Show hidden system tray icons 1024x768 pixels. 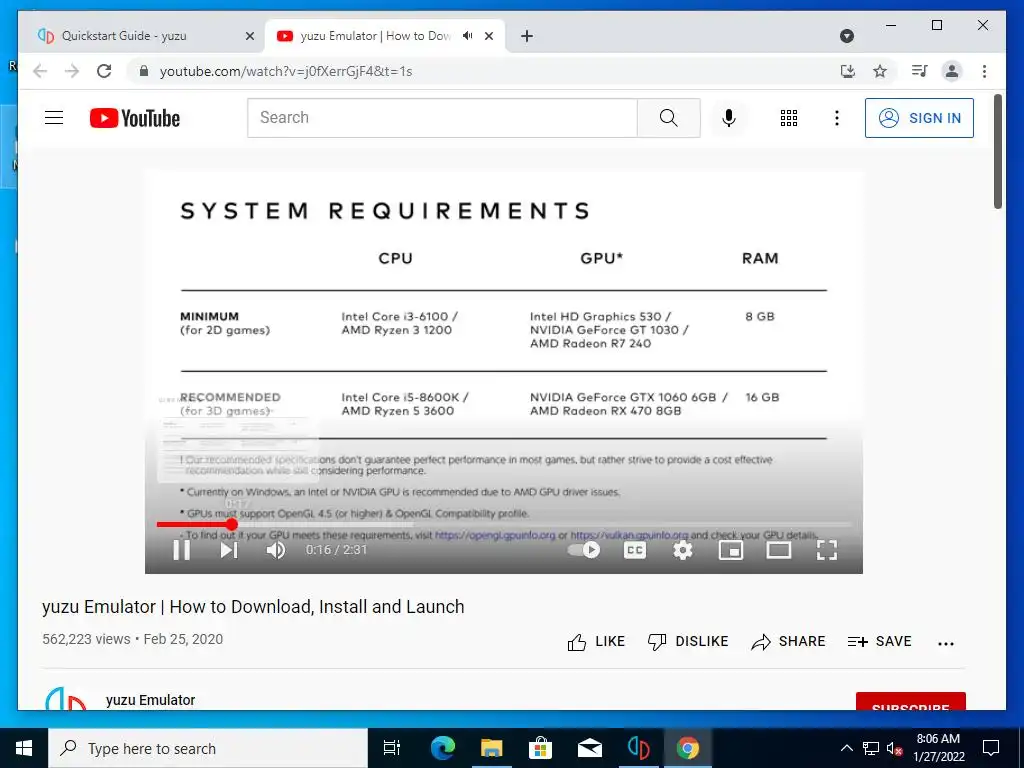(x=846, y=748)
